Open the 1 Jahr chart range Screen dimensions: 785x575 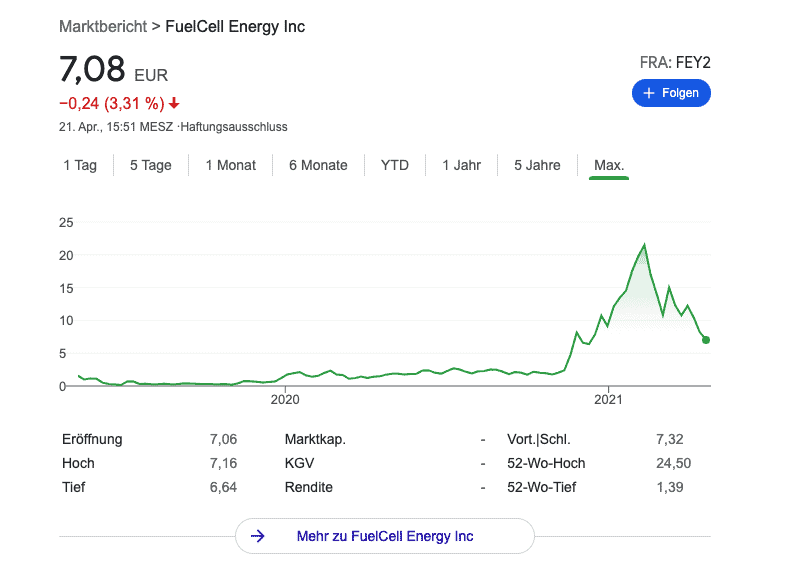(462, 165)
